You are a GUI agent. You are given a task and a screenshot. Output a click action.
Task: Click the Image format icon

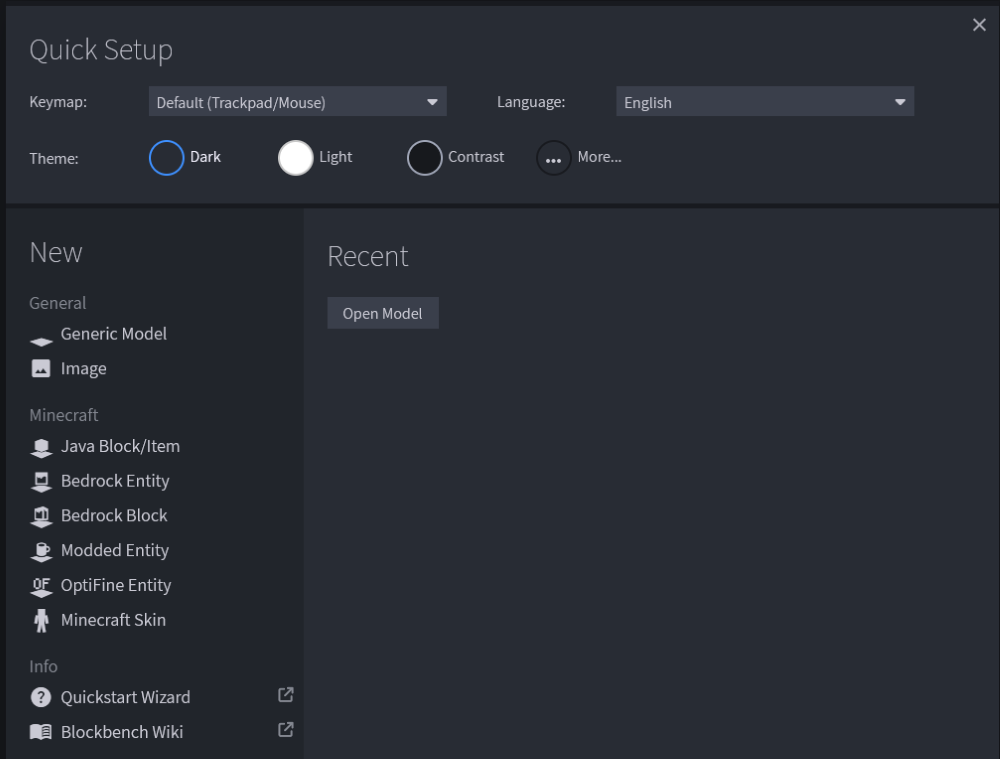pos(41,369)
